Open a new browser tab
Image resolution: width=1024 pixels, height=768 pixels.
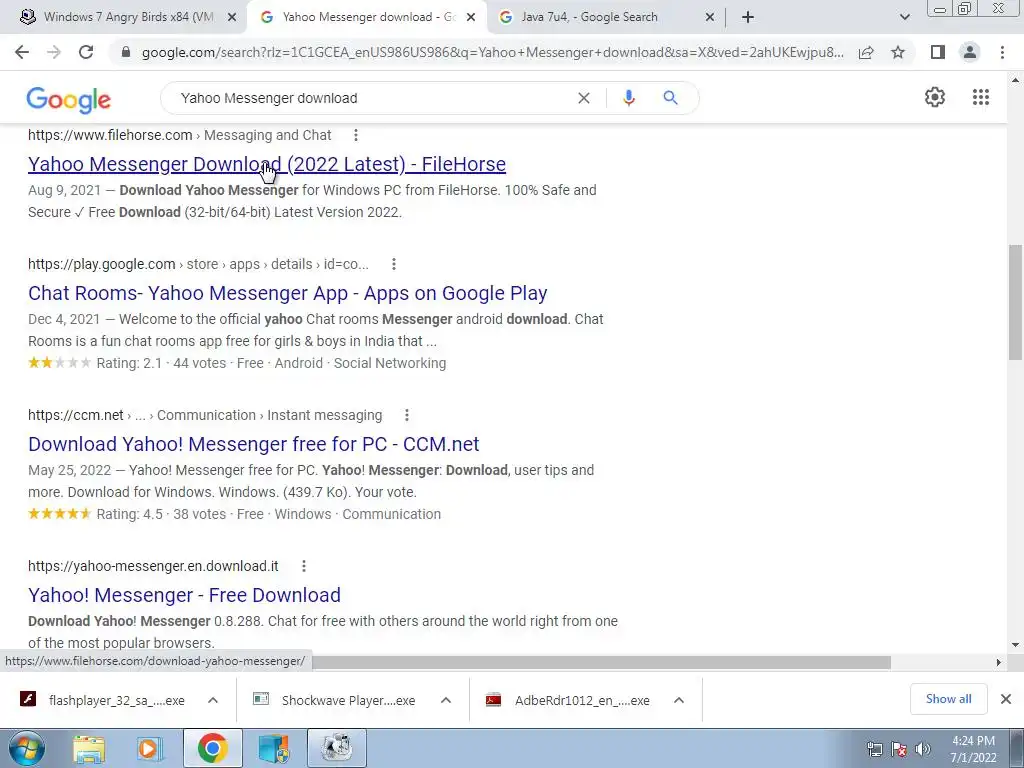coord(748,17)
